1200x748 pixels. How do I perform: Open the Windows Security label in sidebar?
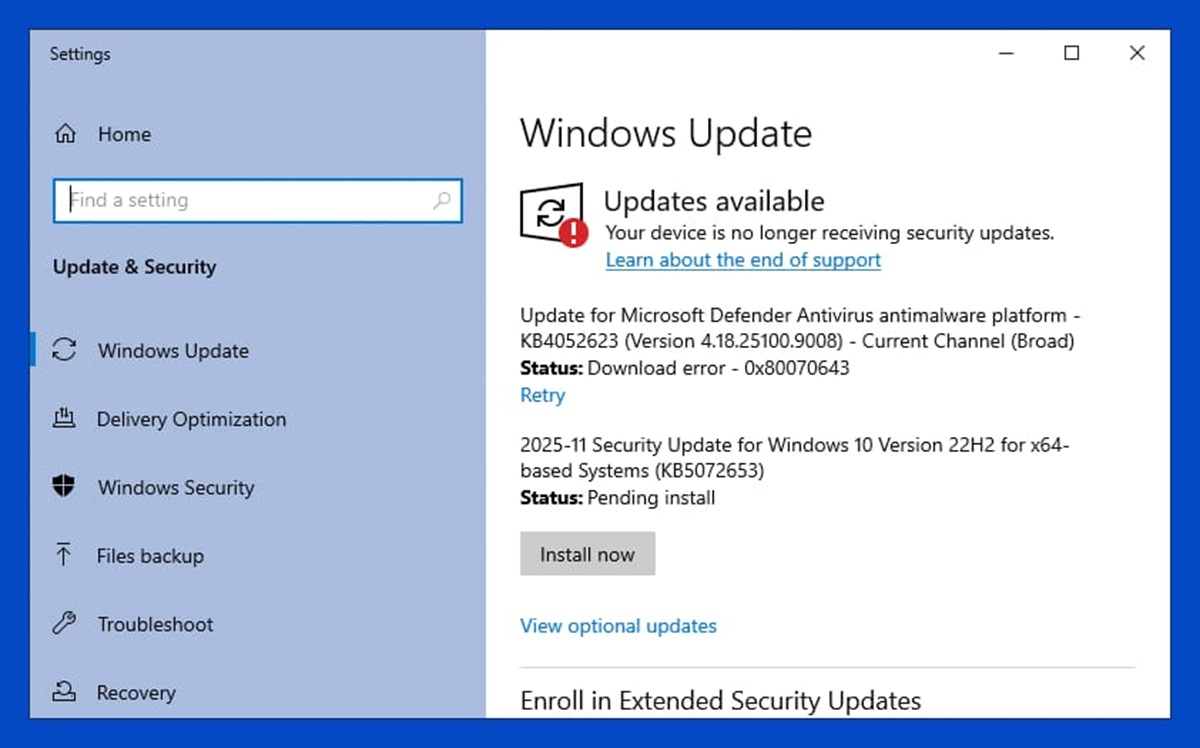point(176,488)
